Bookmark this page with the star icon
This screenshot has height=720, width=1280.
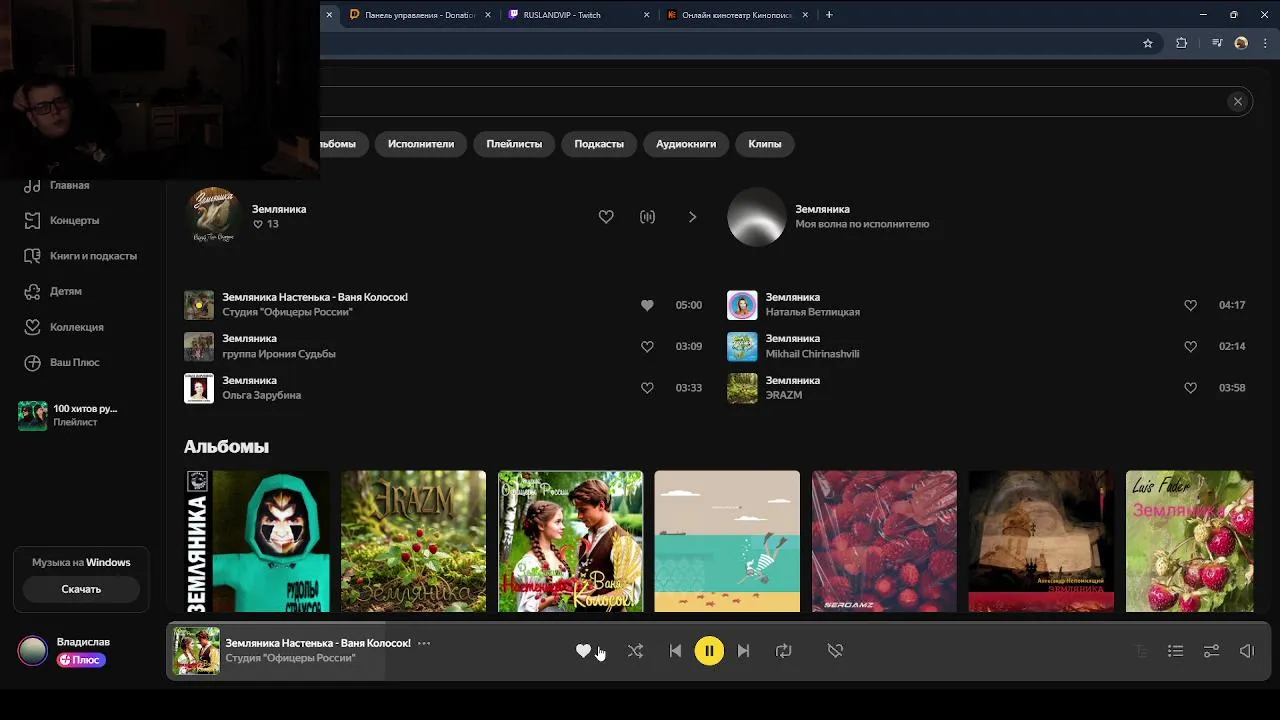point(1148,43)
